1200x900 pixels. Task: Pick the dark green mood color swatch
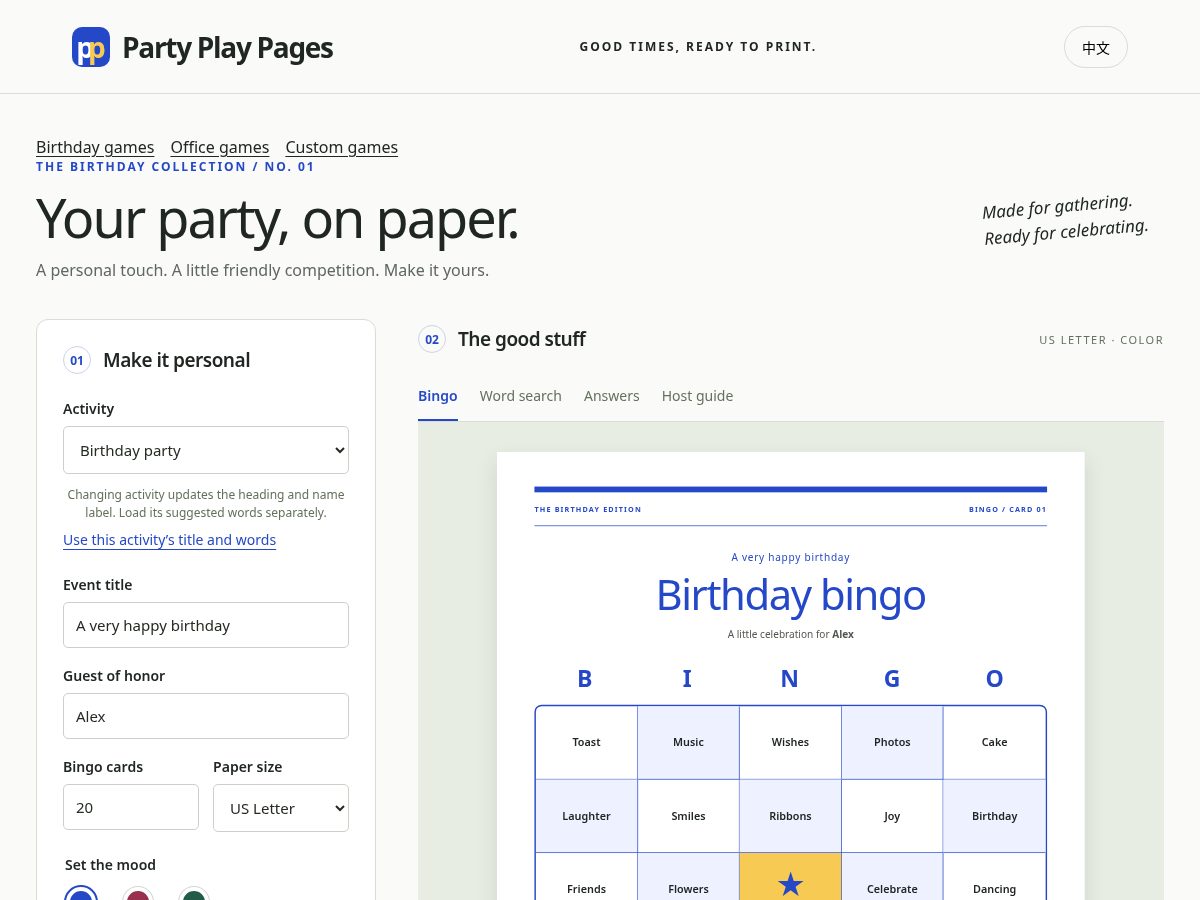tap(194, 893)
